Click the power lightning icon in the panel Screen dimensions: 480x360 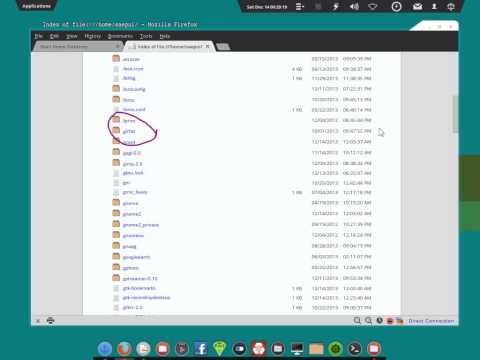336,7
